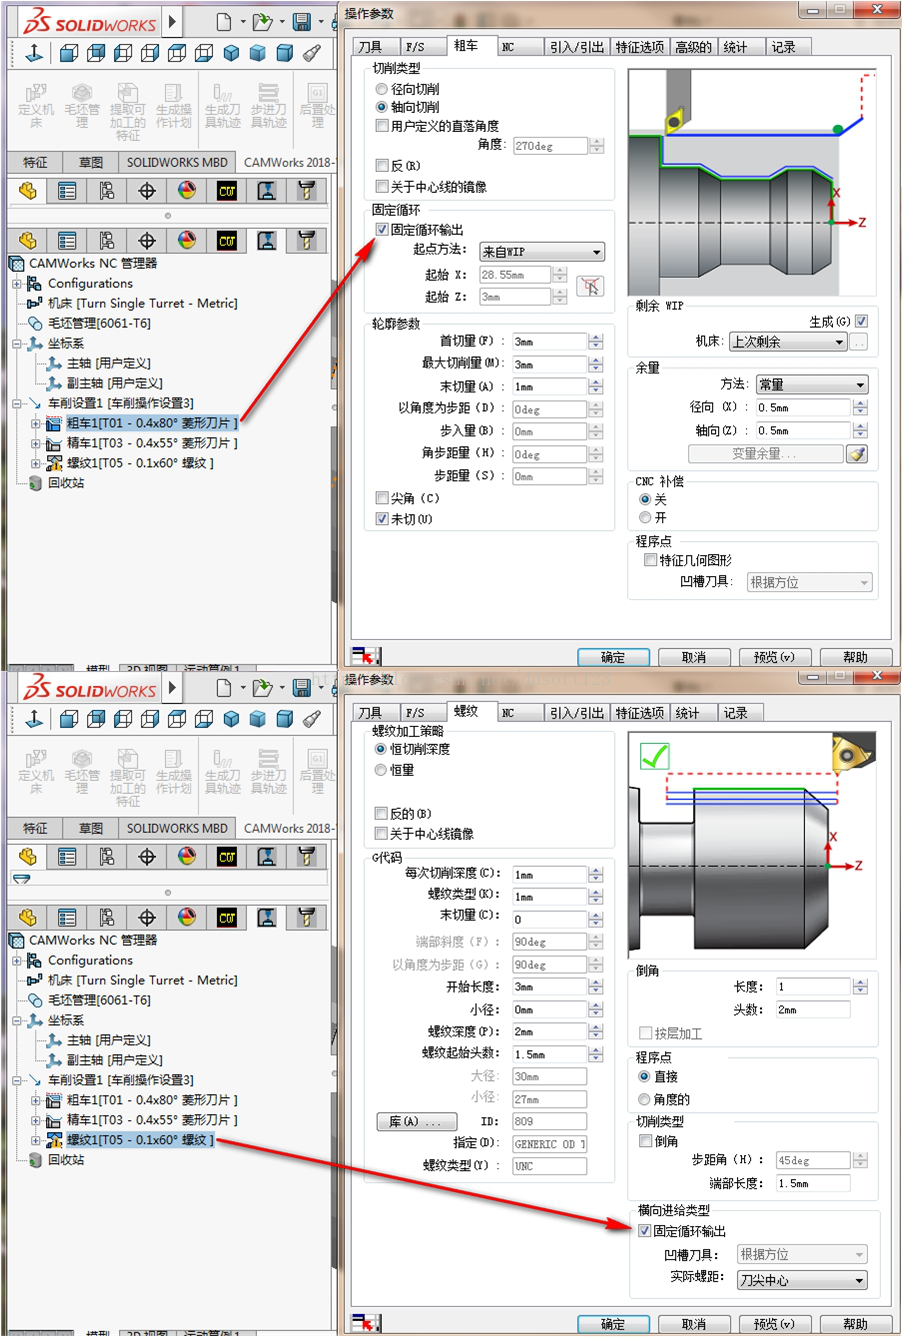
Task: Click 步进刀具轨迹 icon beside the 螺纹 dialog
Action: tap(268, 760)
